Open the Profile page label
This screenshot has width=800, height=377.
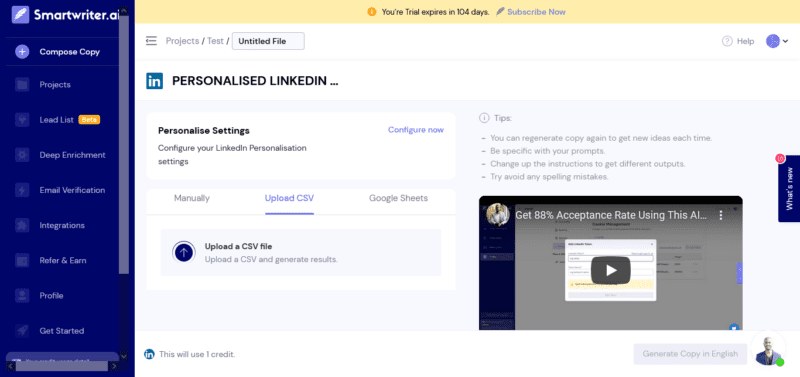pyautogui.click(x=52, y=296)
